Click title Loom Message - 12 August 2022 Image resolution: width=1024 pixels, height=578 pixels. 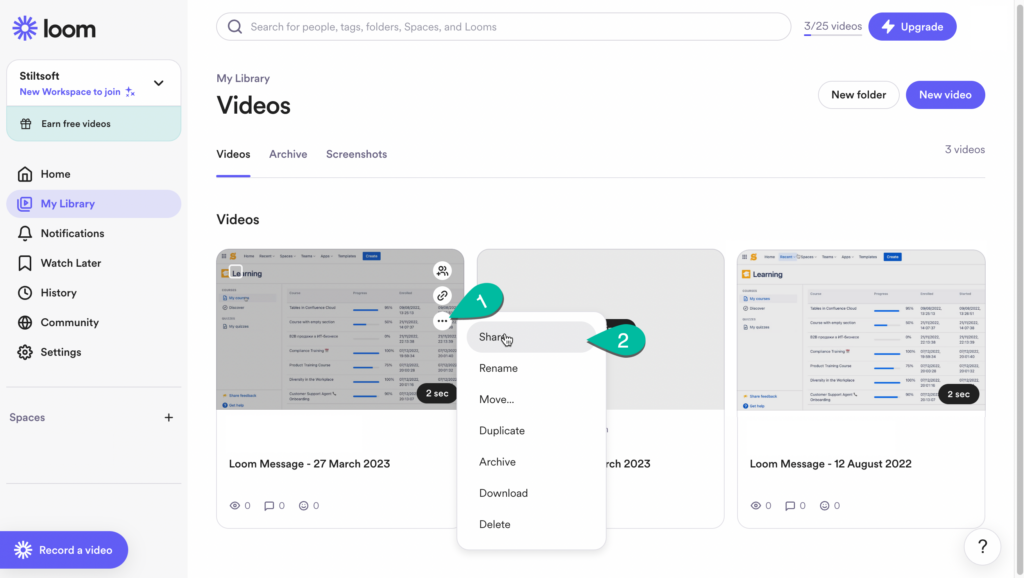[x=831, y=464]
